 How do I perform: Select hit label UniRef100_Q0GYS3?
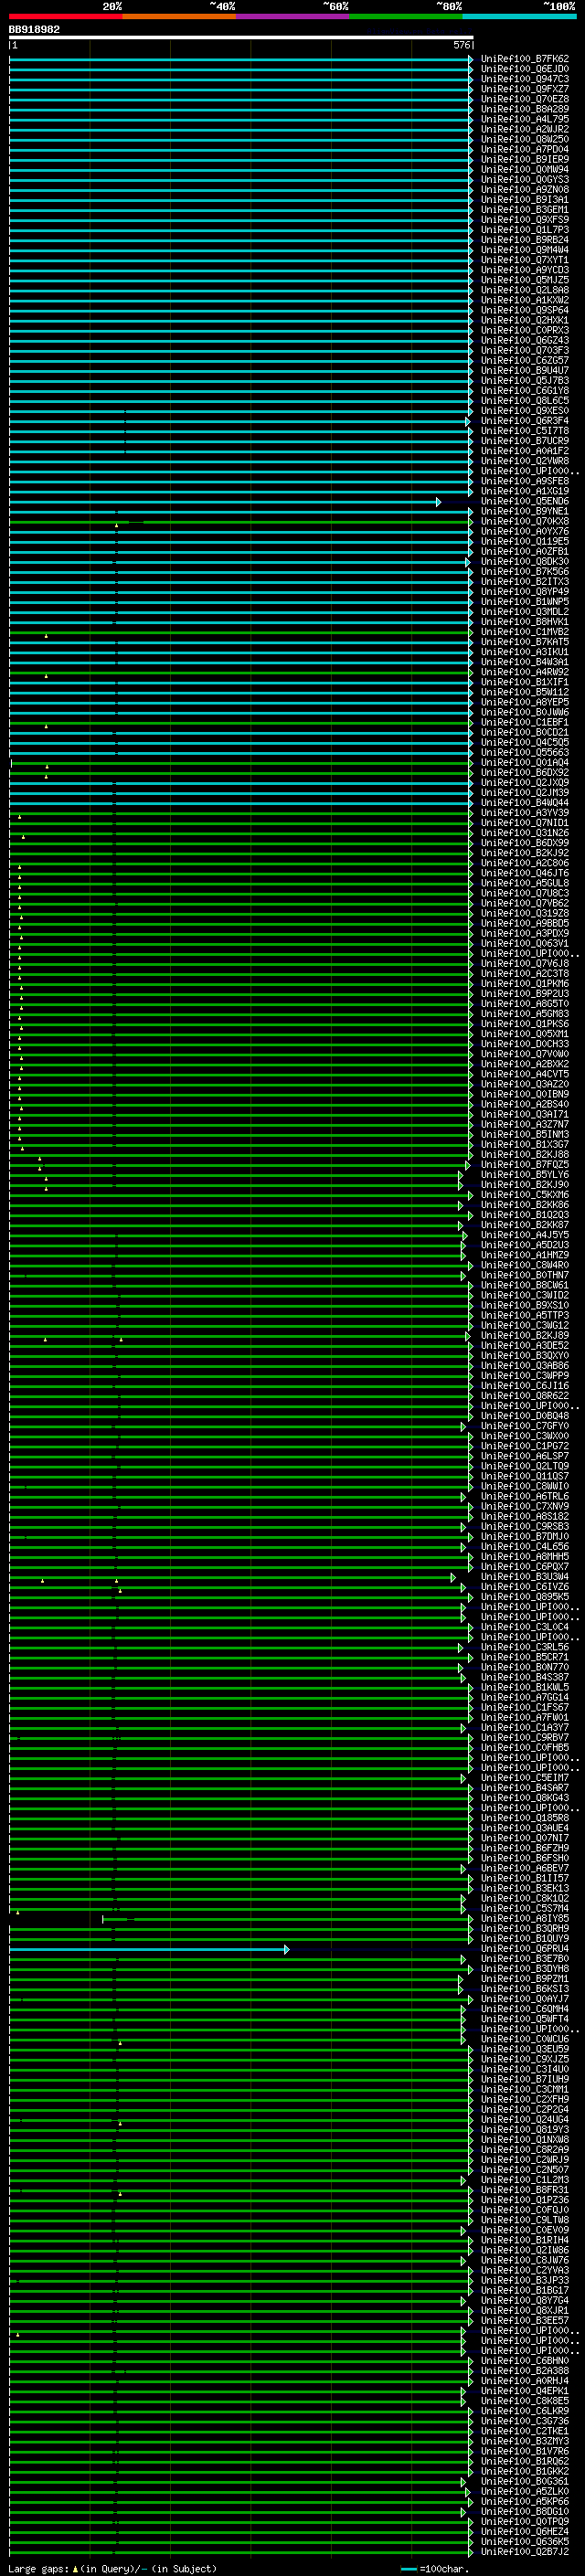[x=524, y=179]
